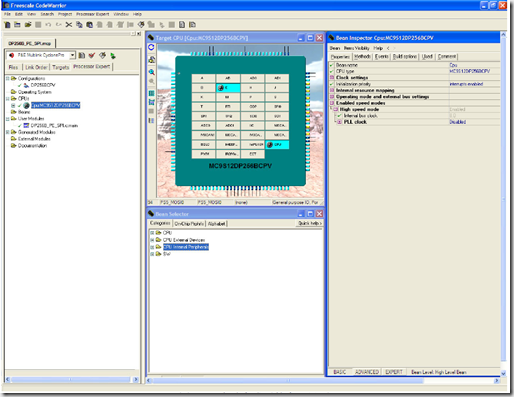
Task: Expand the PLL clock property group
Action: pyautogui.click(x=339, y=122)
